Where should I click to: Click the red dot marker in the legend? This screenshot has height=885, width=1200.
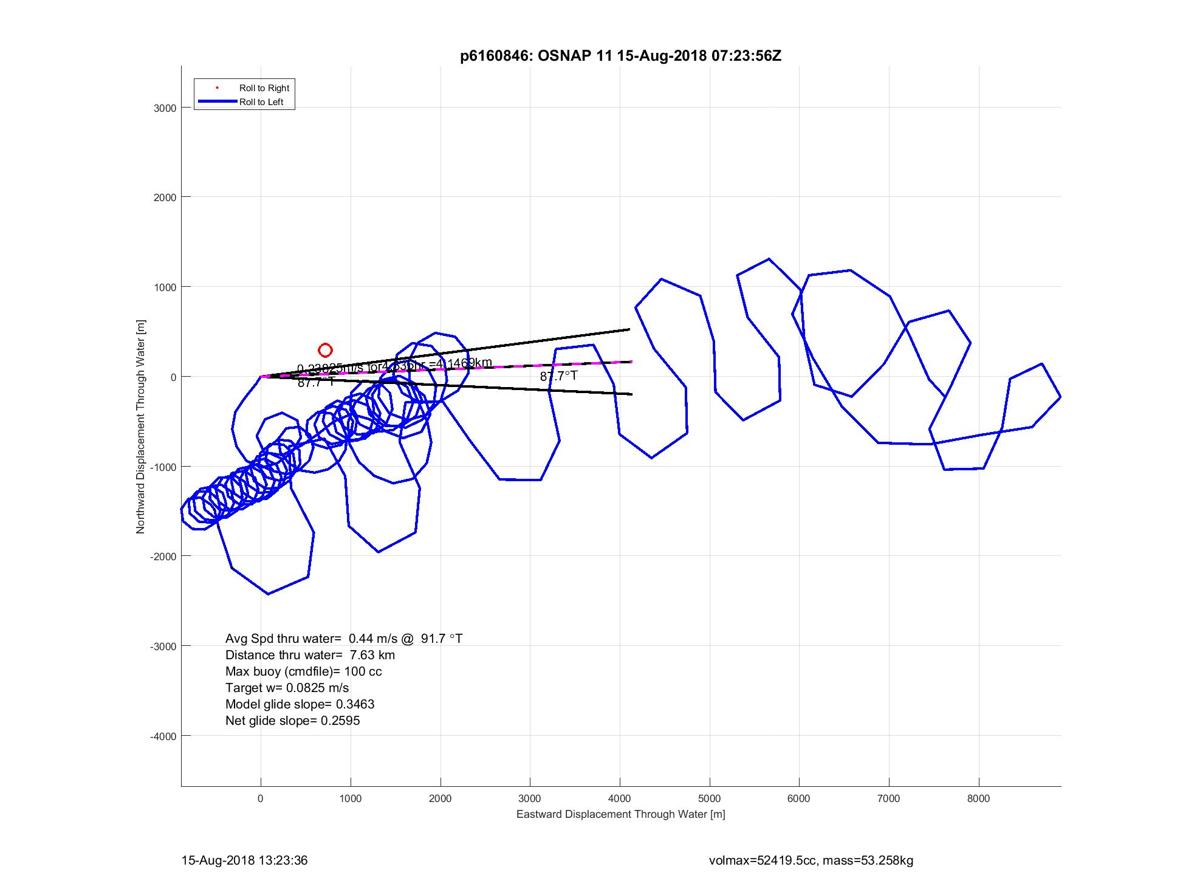click(217, 88)
